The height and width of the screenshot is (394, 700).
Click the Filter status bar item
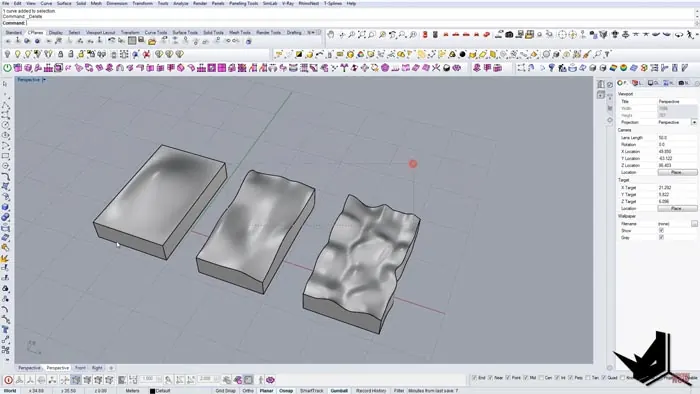coord(399,390)
